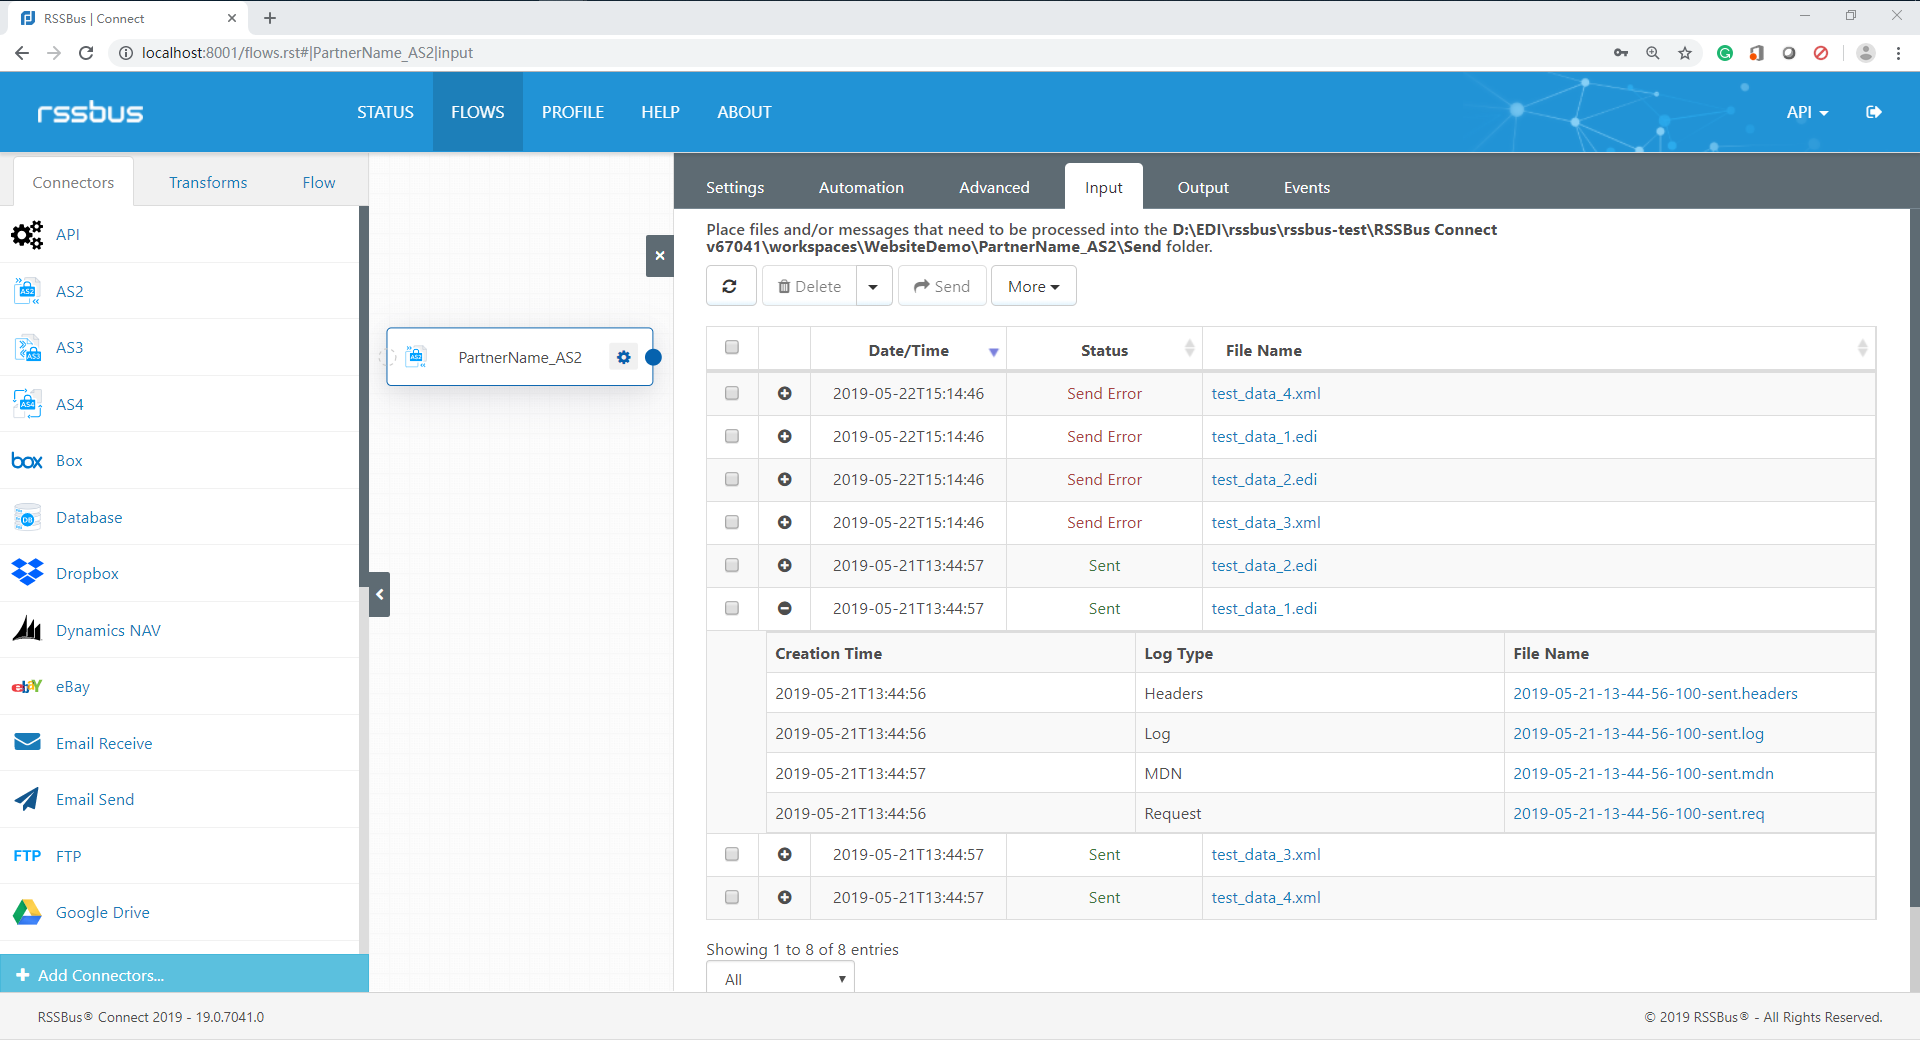This screenshot has width=1920, height=1040.
Task: Select the Google Drive connector icon
Action: coord(27,912)
